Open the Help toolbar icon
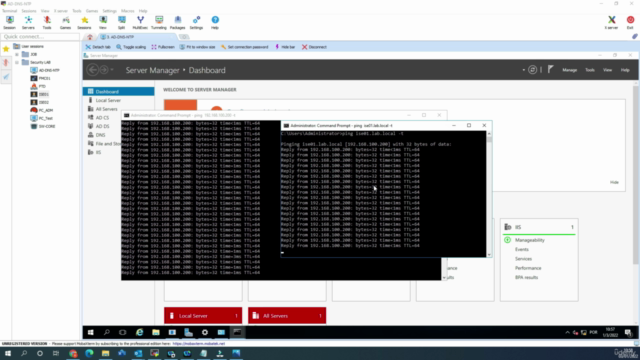The height and width of the screenshot is (360, 640). click(x=215, y=22)
